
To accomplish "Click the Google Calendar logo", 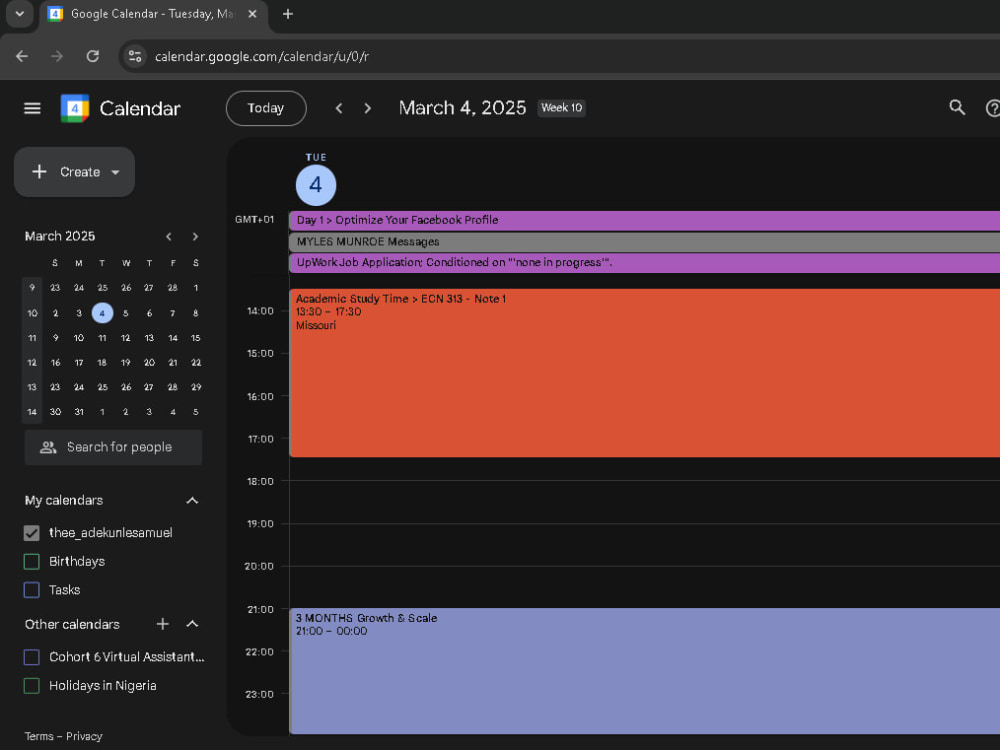I will [75, 108].
